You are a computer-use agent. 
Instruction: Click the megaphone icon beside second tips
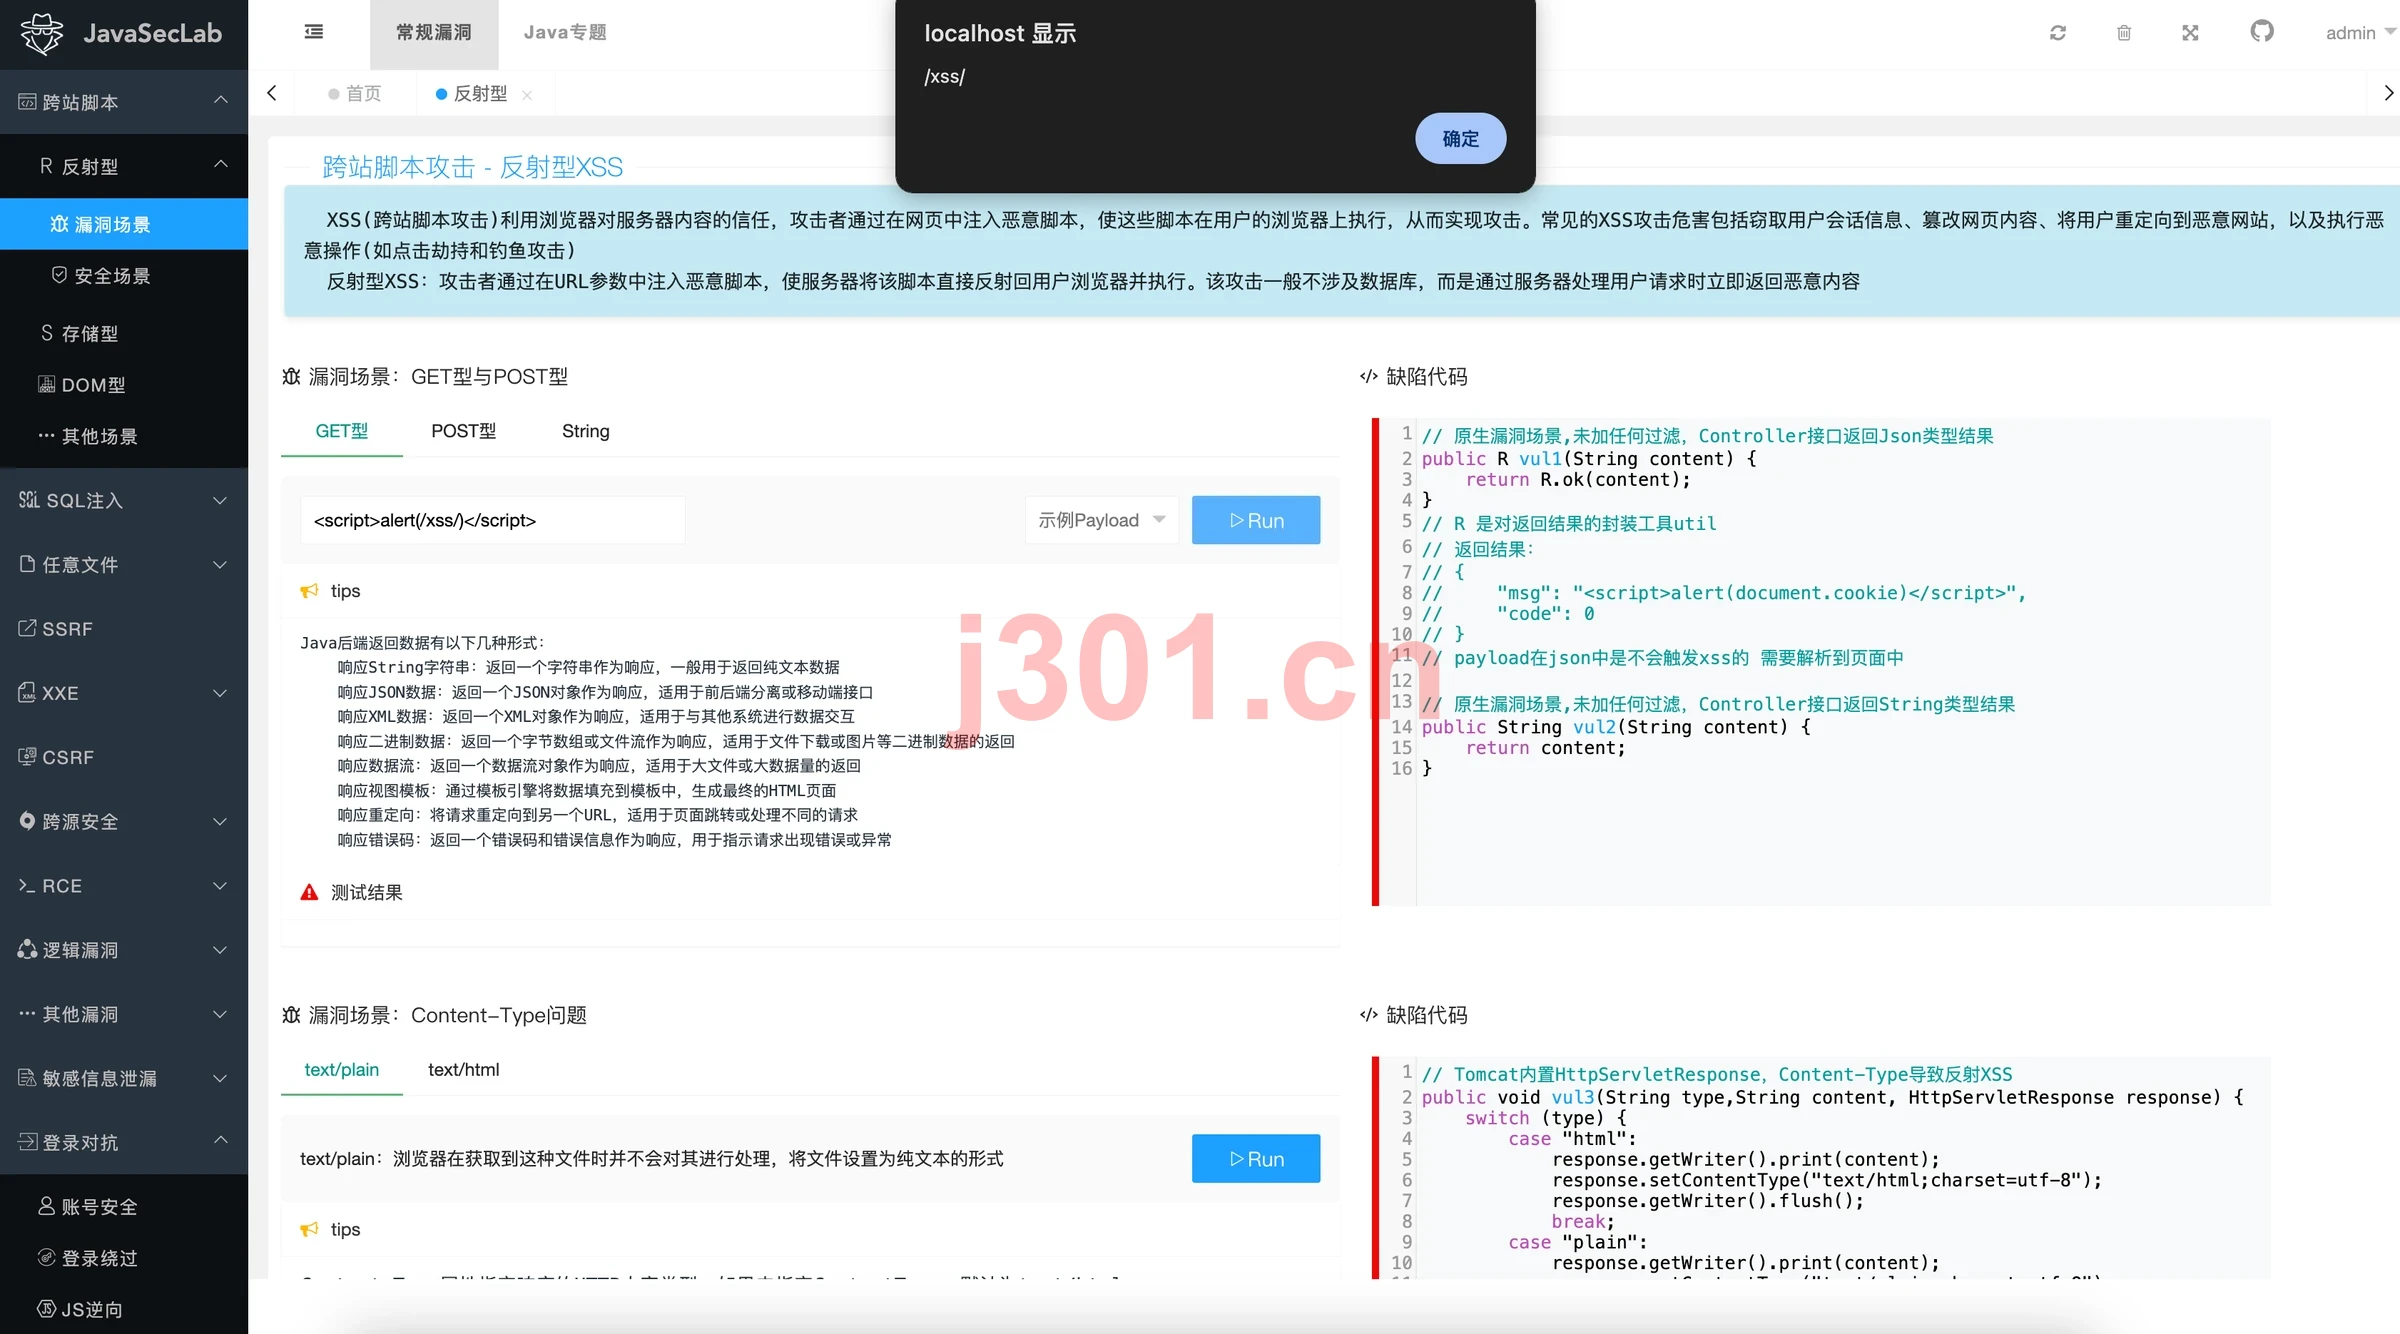[309, 1229]
